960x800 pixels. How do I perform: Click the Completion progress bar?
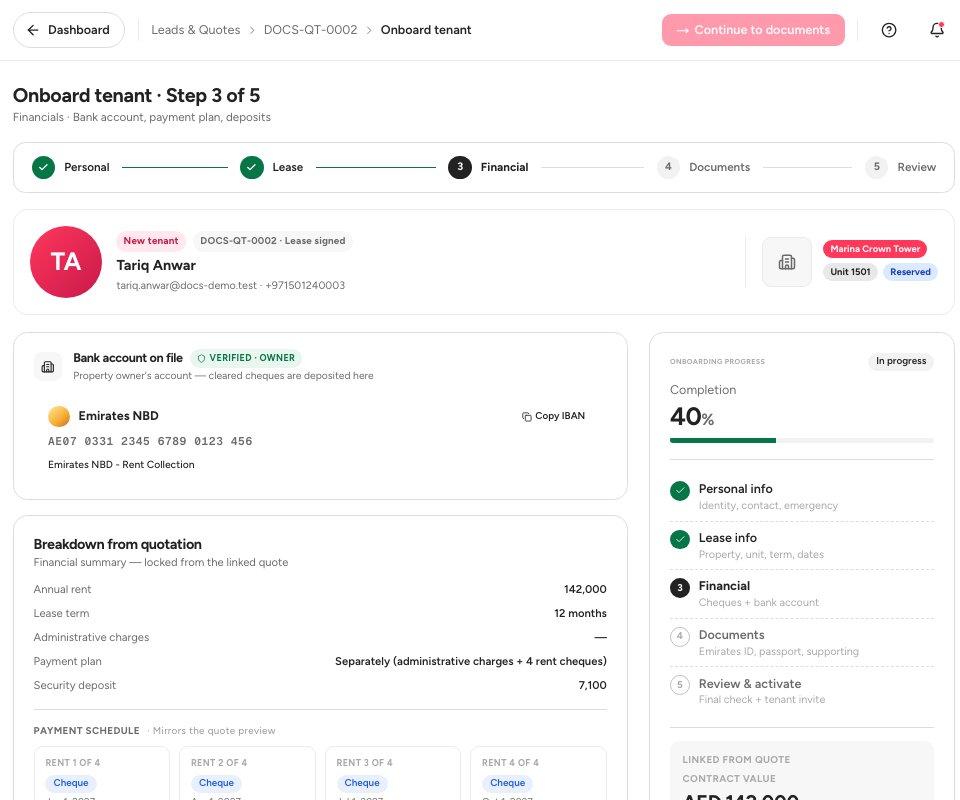(x=801, y=441)
